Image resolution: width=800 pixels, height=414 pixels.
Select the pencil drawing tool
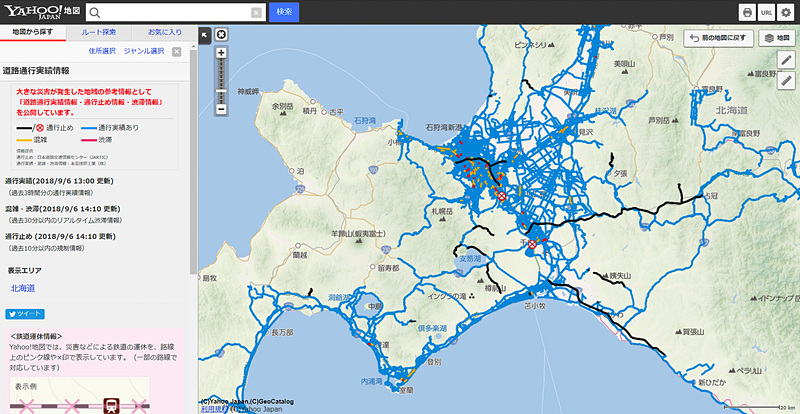click(786, 60)
